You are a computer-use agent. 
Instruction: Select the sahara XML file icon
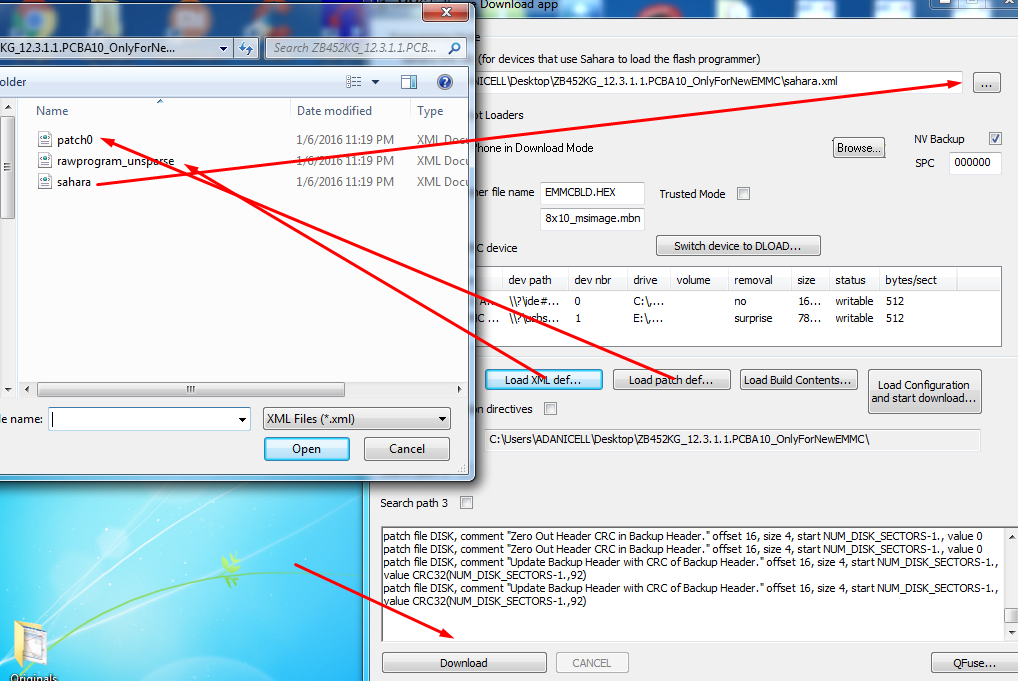[x=45, y=182]
